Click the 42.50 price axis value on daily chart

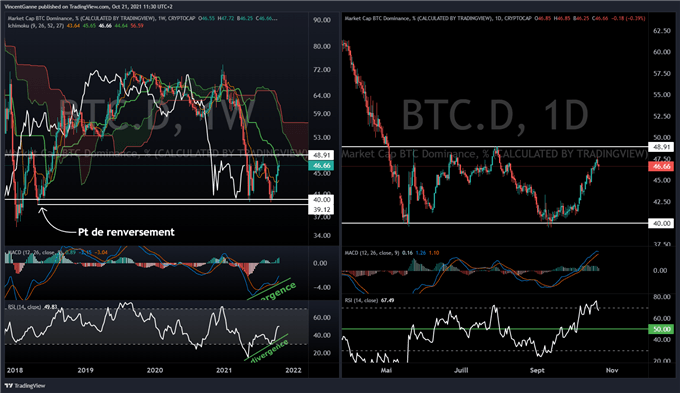coord(662,202)
